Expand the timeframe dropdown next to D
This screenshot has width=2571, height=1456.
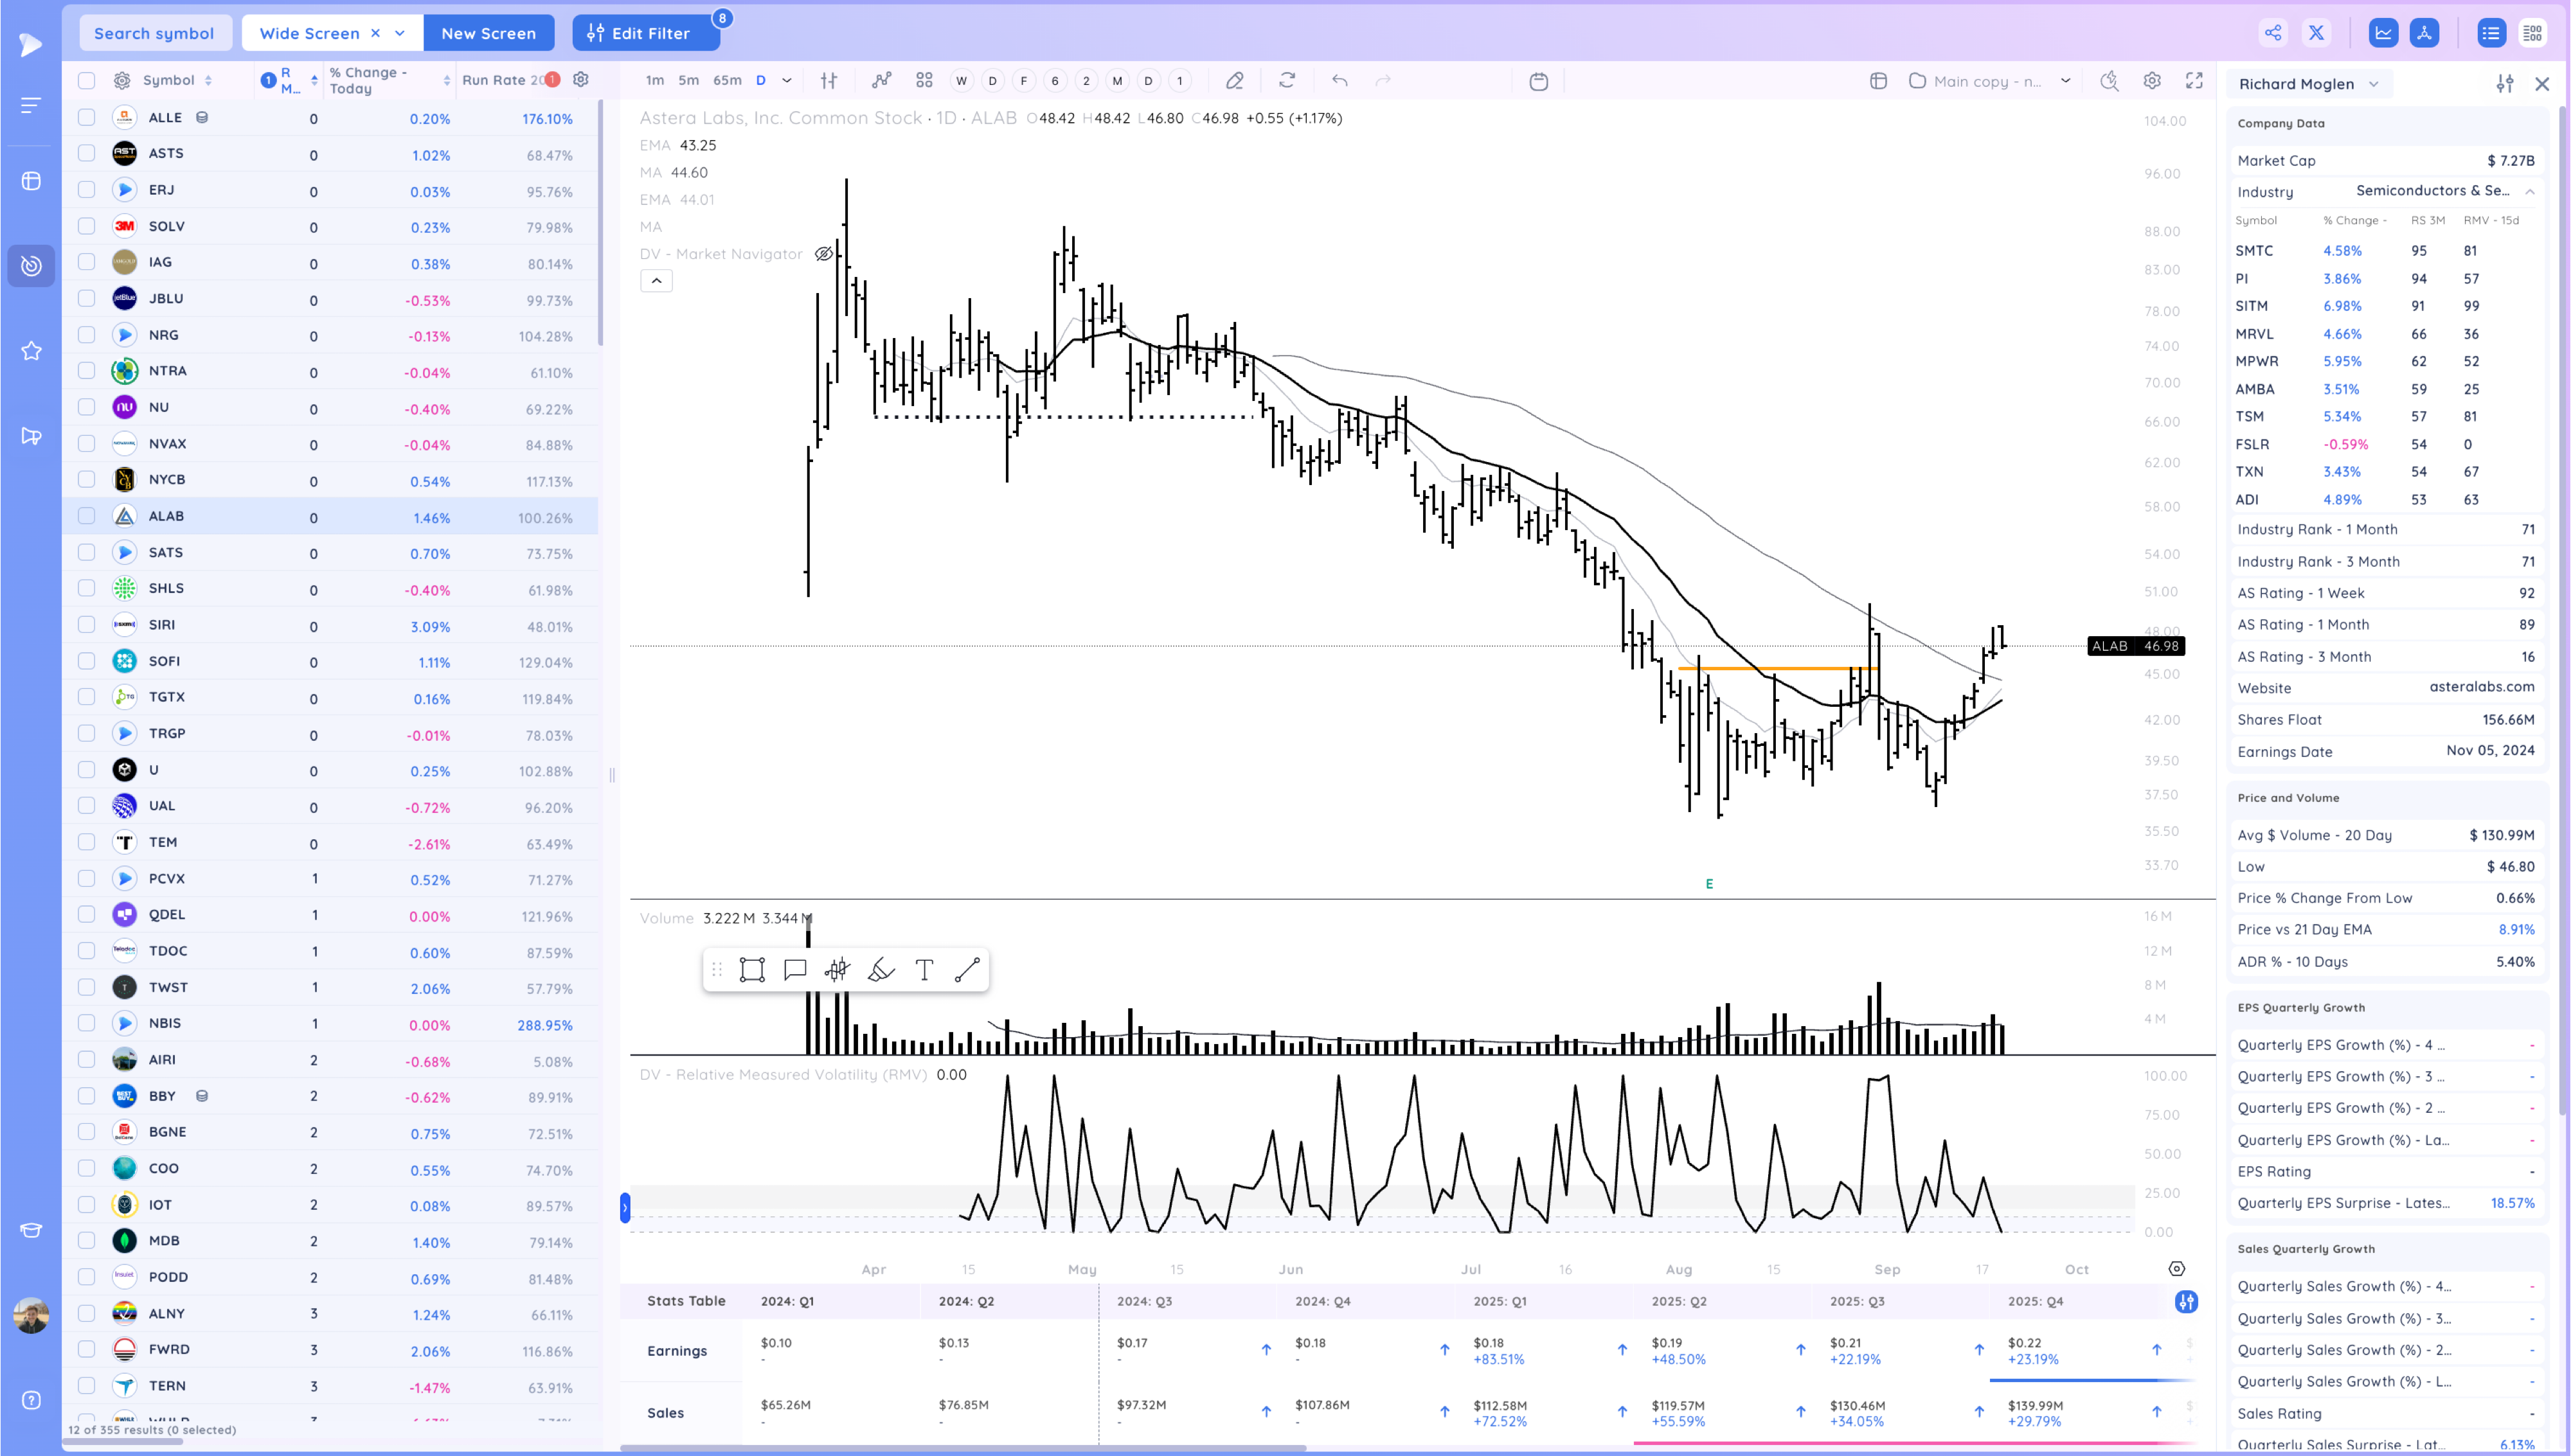[x=787, y=81]
